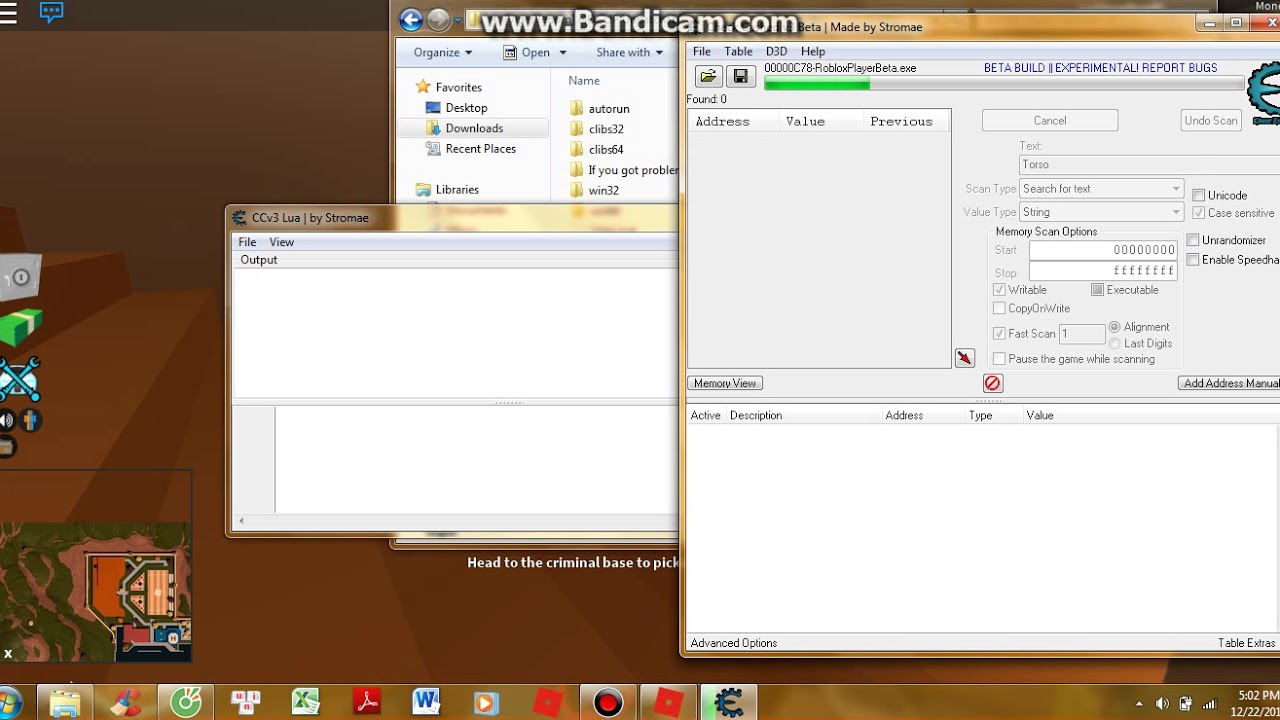The image size is (1280, 720).
Task: Enable the Speedhack checkbox
Action: [1193, 260]
